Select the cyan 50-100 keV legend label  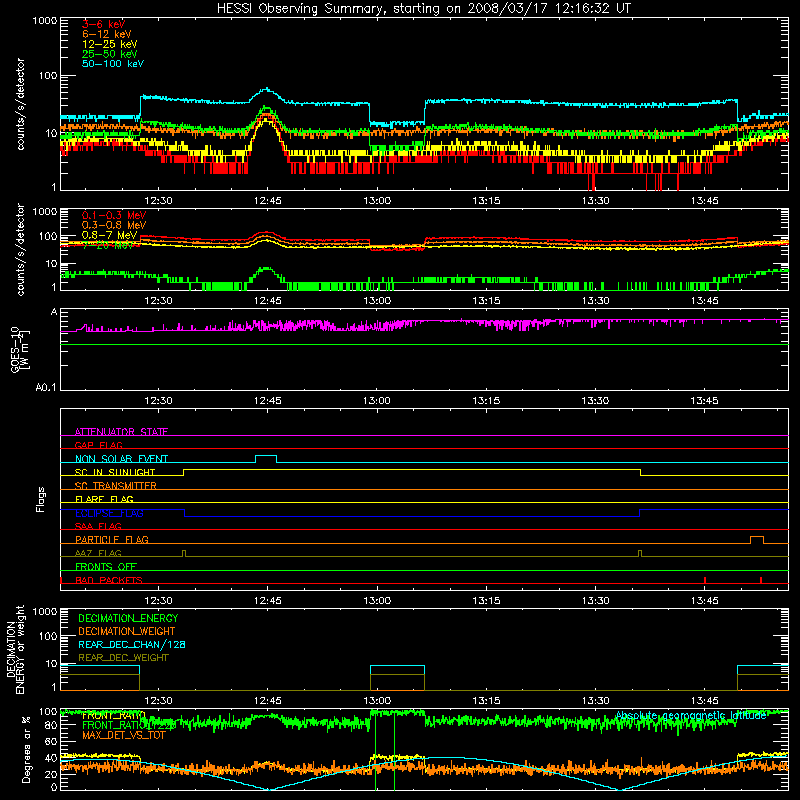[113, 64]
